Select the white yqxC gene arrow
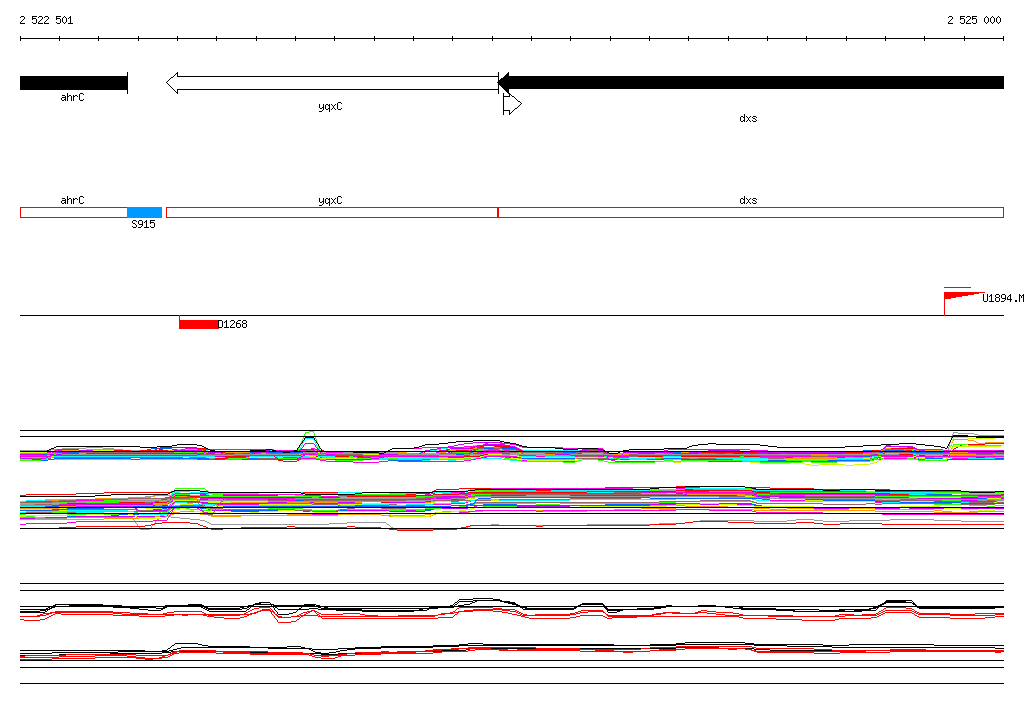Viewport: 1024px width, 714px height. tap(332, 83)
